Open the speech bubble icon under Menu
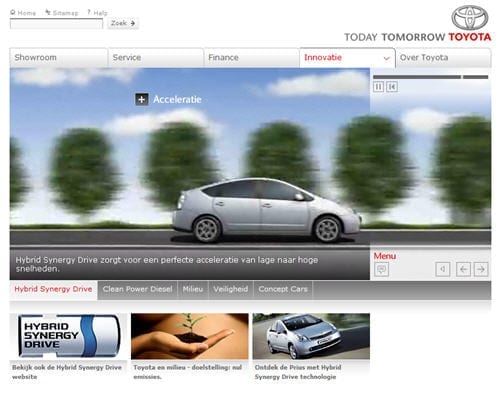The width and height of the screenshot is (500, 395). click(x=381, y=269)
